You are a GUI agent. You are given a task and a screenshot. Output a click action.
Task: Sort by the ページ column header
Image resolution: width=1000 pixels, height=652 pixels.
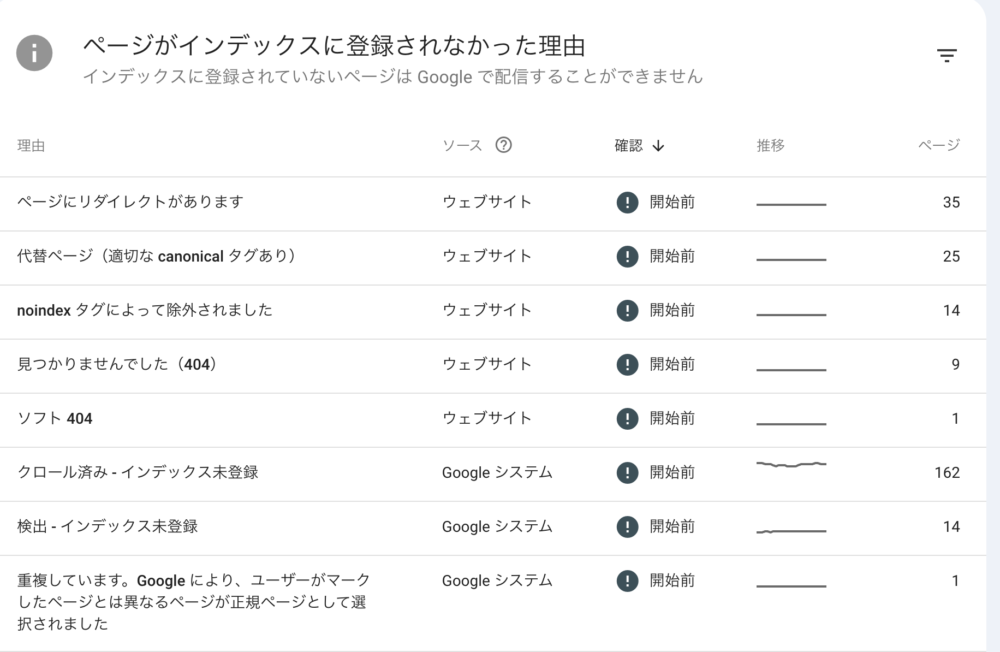(939, 145)
